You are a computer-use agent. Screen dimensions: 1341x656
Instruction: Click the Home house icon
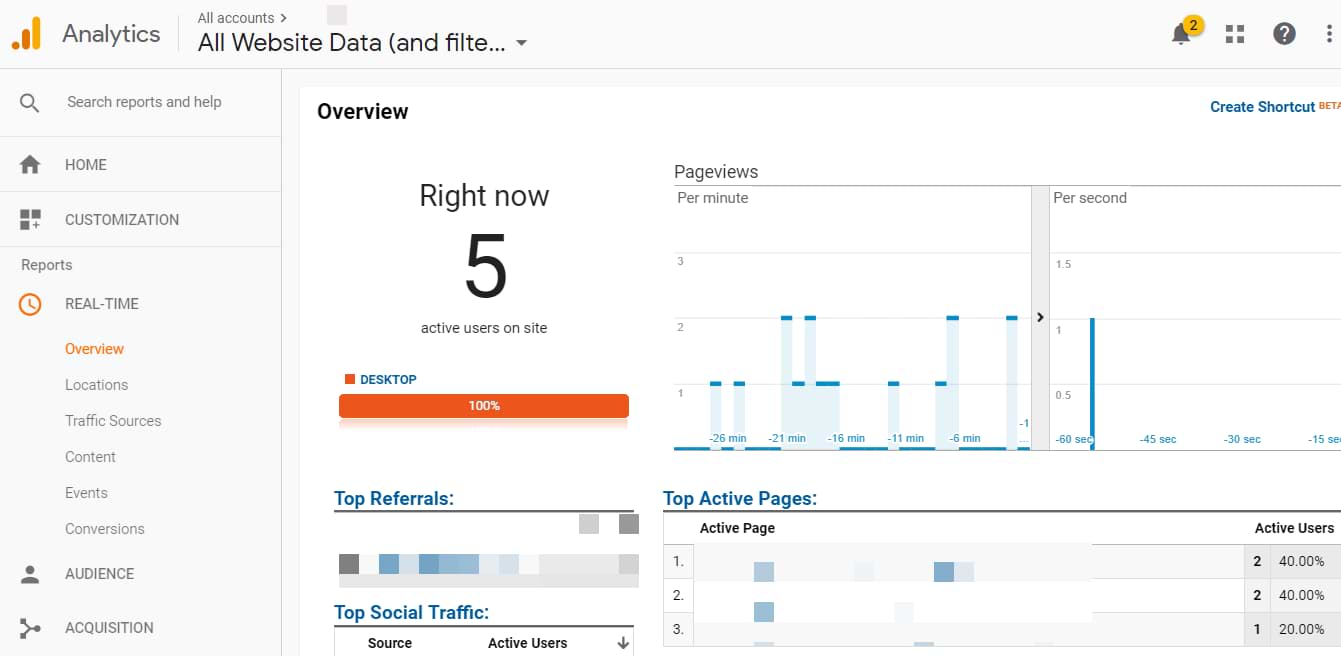(x=30, y=165)
